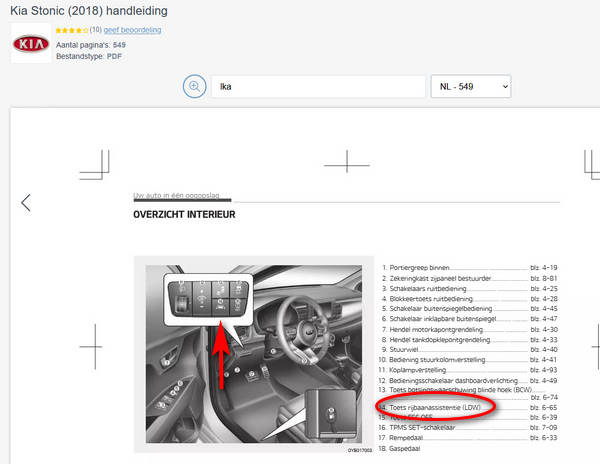Click the 'OVERZICHT INTERIEUR' heading
The width and height of the screenshot is (600, 464).
184,214
